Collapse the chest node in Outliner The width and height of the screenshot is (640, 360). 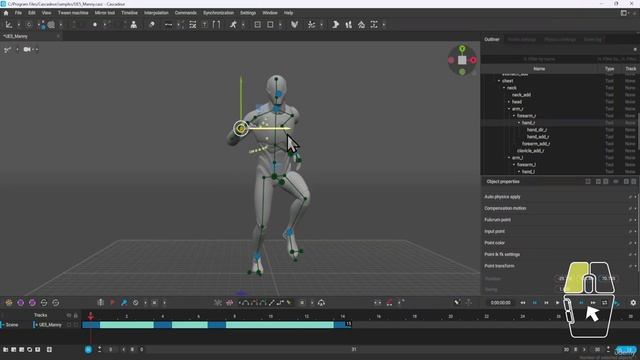[x=499, y=81]
